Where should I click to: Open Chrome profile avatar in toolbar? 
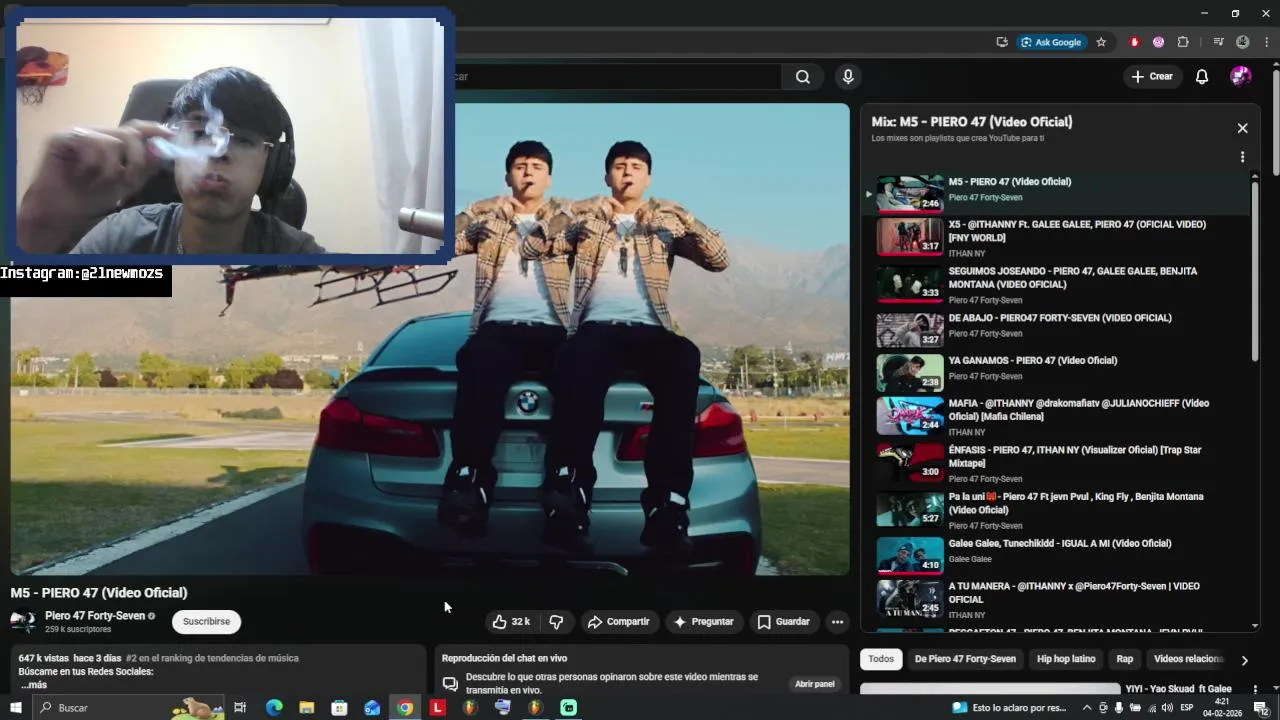click(x=1243, y=42)
